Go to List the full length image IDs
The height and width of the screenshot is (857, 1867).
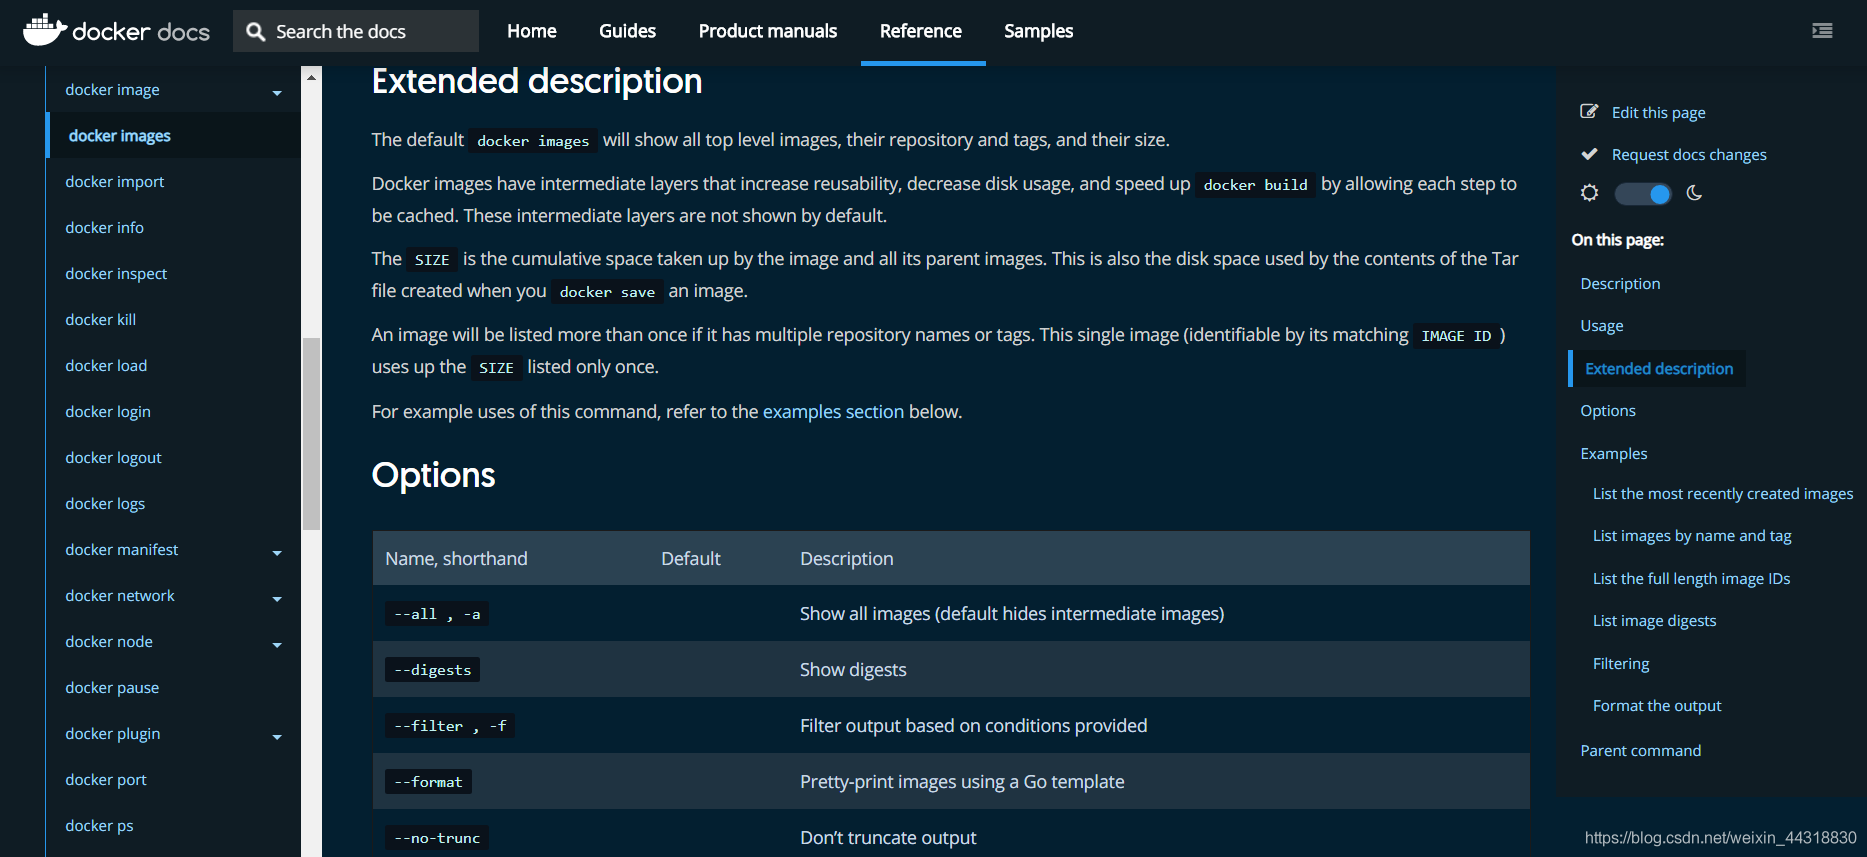(x=1692, y=579)
